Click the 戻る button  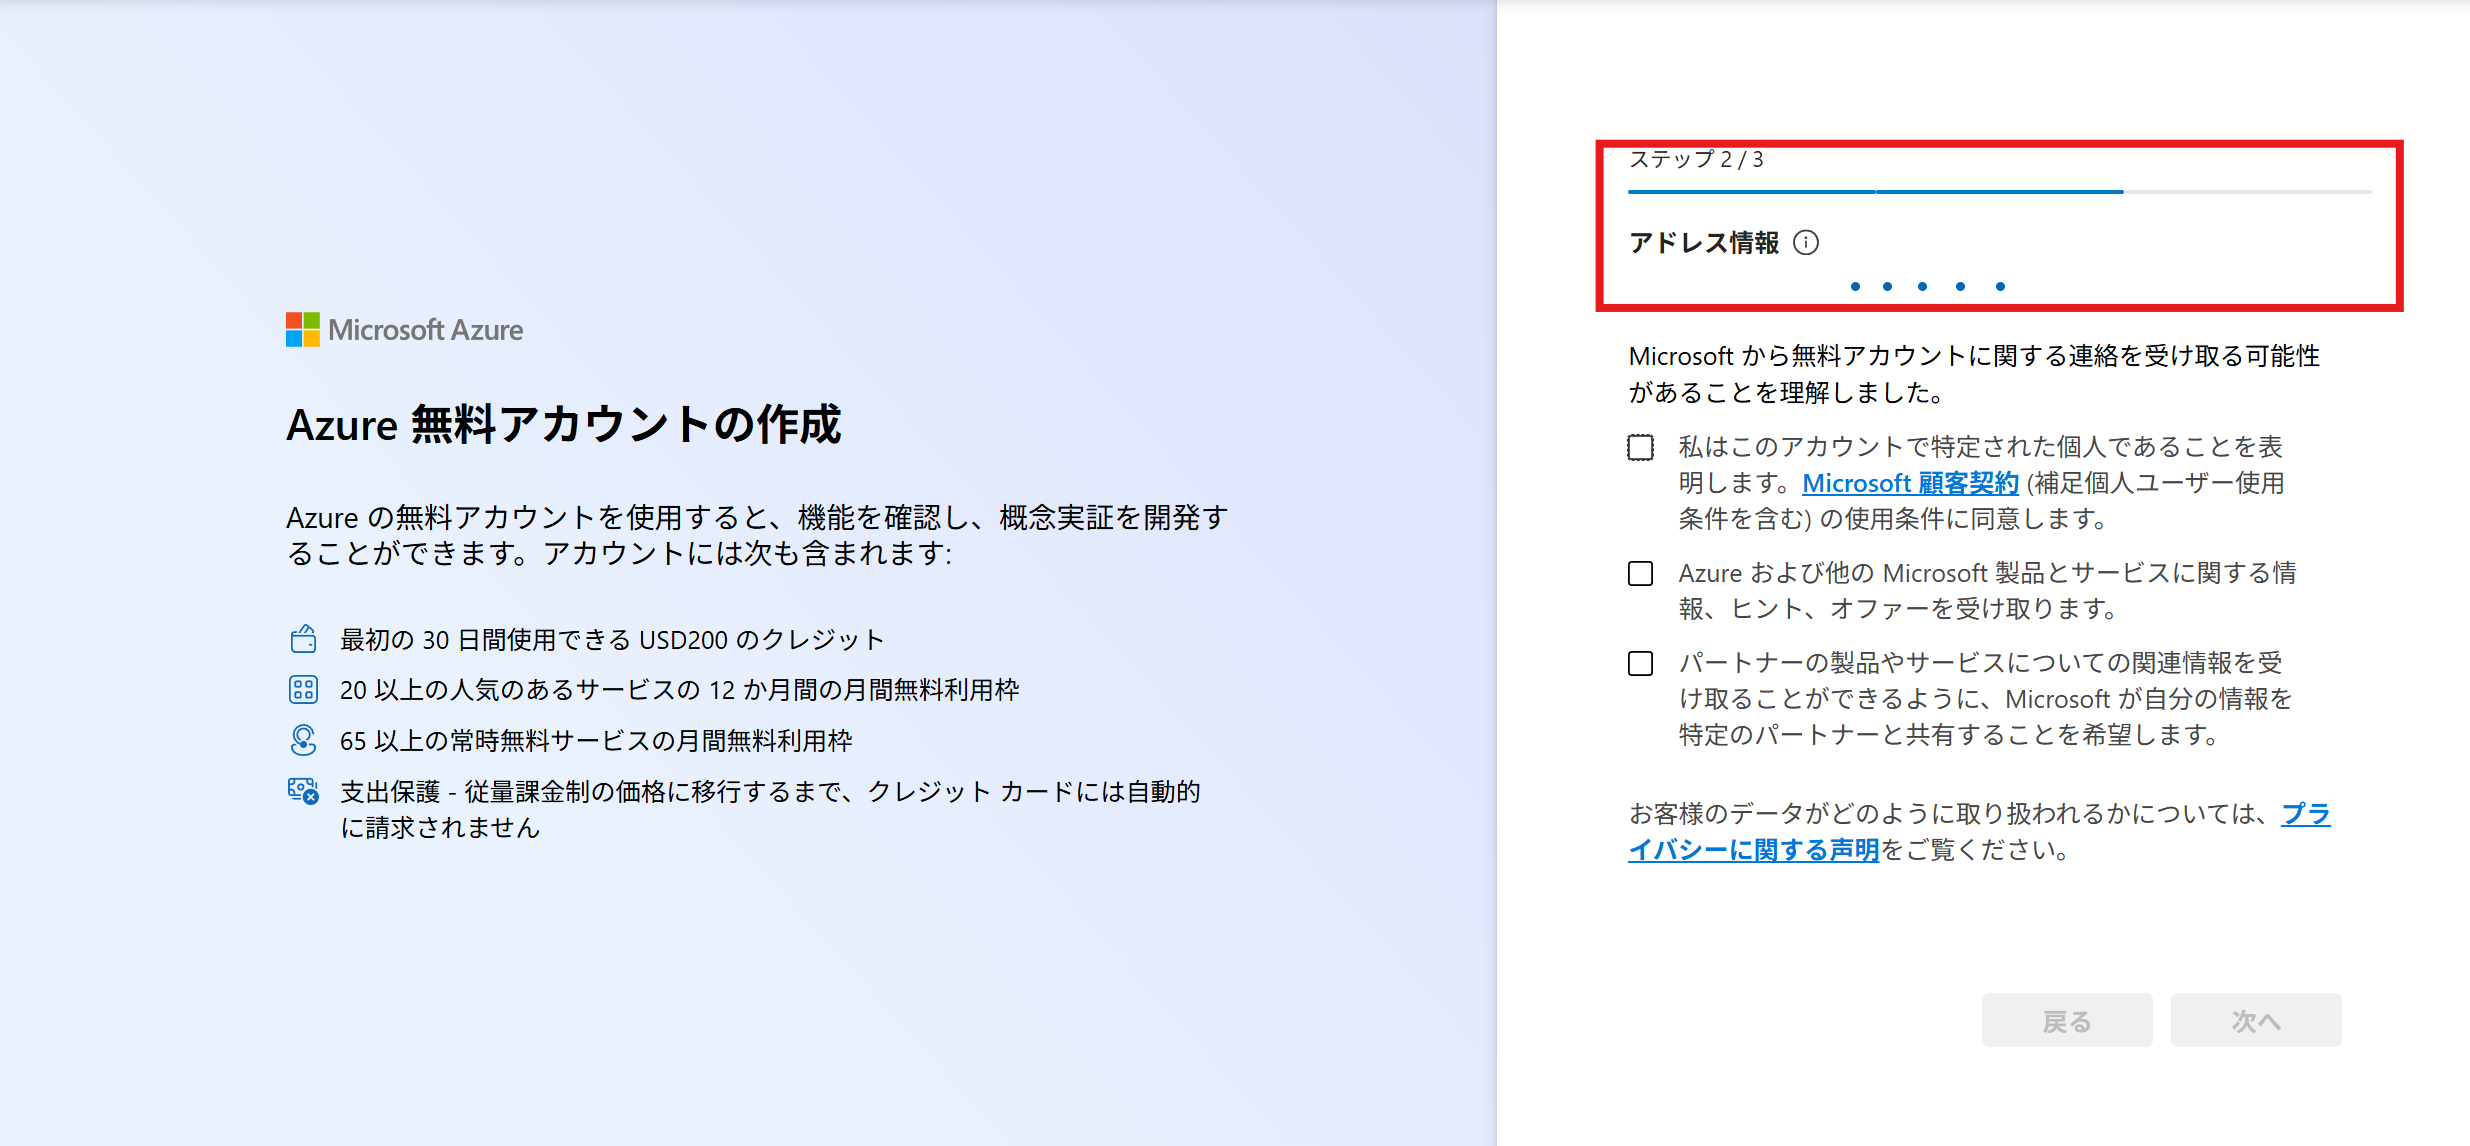coord(2066,1019)
